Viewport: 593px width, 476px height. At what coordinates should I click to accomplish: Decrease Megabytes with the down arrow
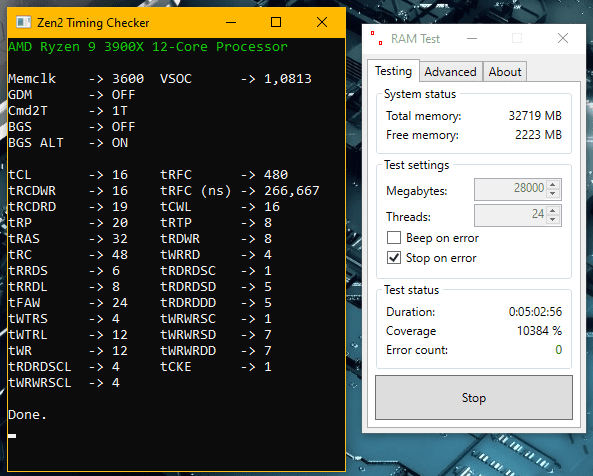[x=553, y=194]
